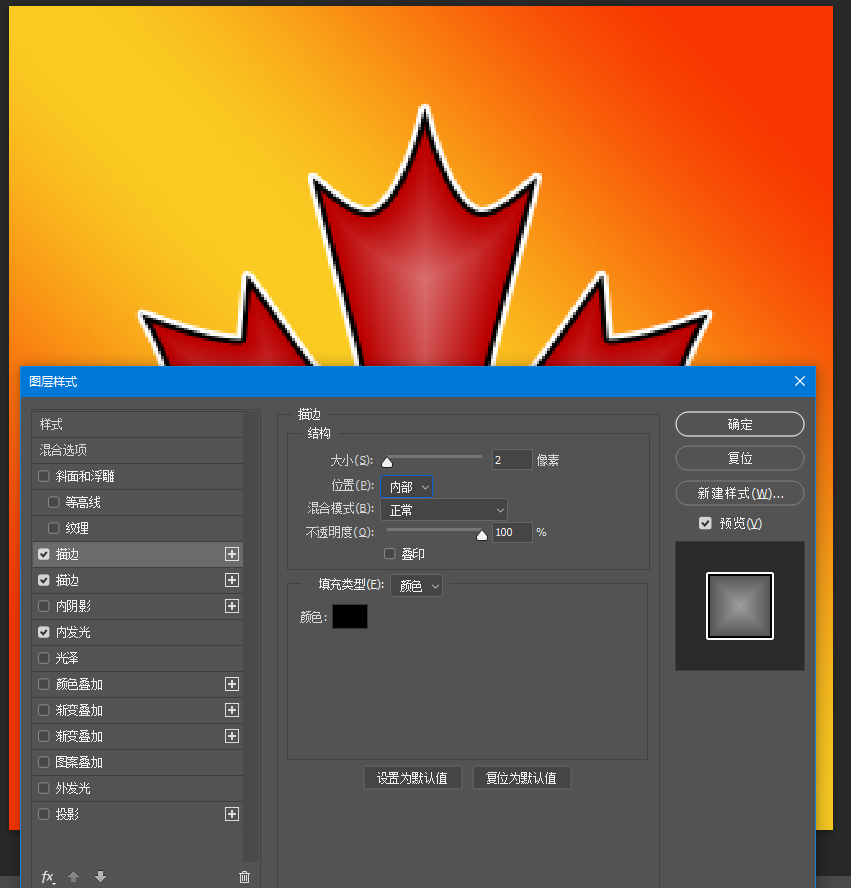Open the 内发光 settings row
The height and width of the screenshot is (888, 851).
click(138, 632)
